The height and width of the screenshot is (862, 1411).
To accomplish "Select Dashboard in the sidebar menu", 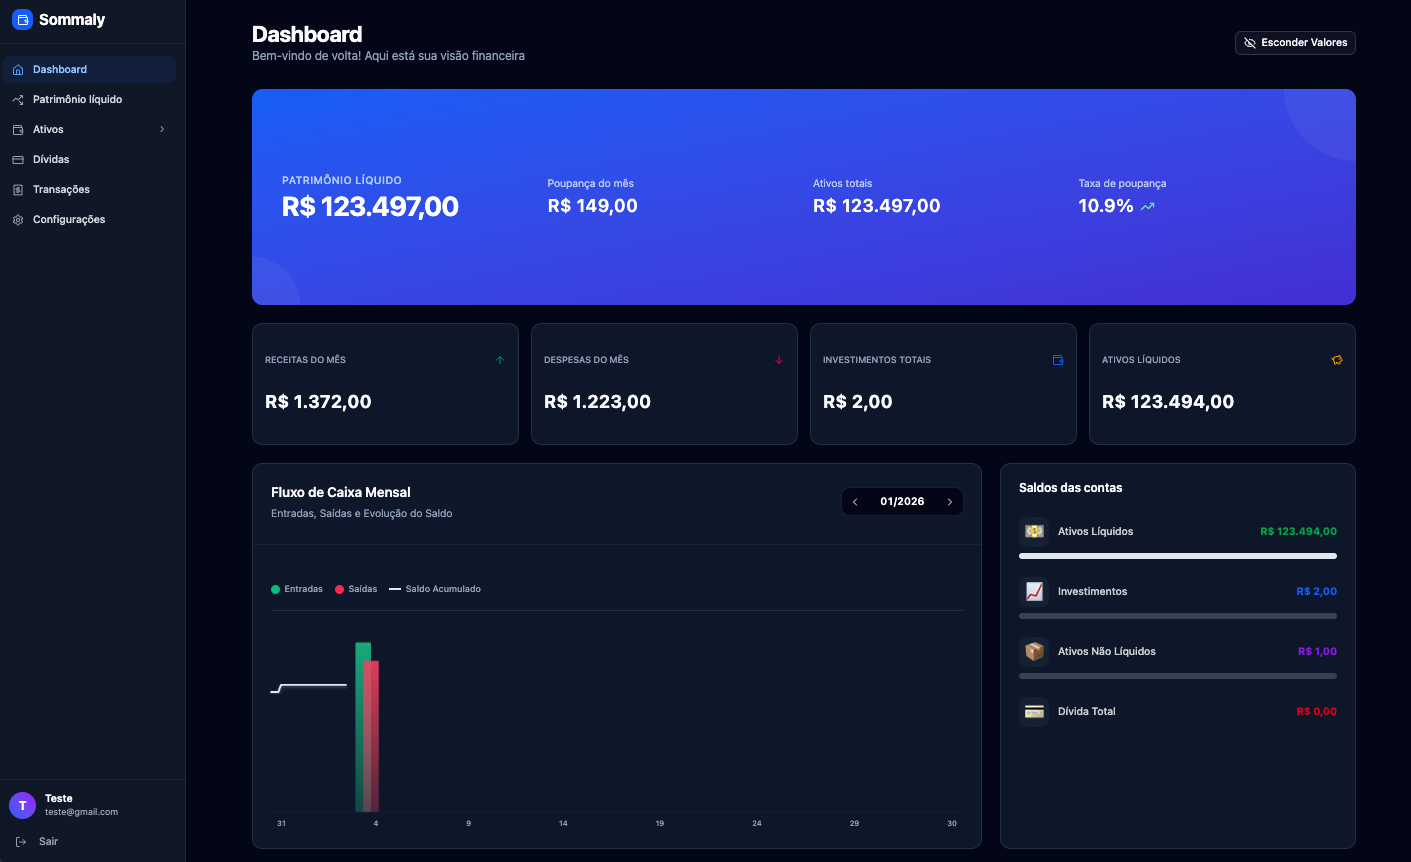I will pos(60,69).
